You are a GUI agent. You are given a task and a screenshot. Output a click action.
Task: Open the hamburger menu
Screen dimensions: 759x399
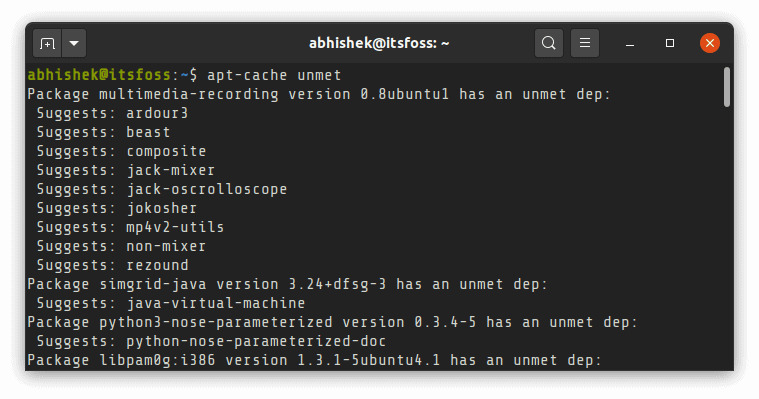point(585,43)
